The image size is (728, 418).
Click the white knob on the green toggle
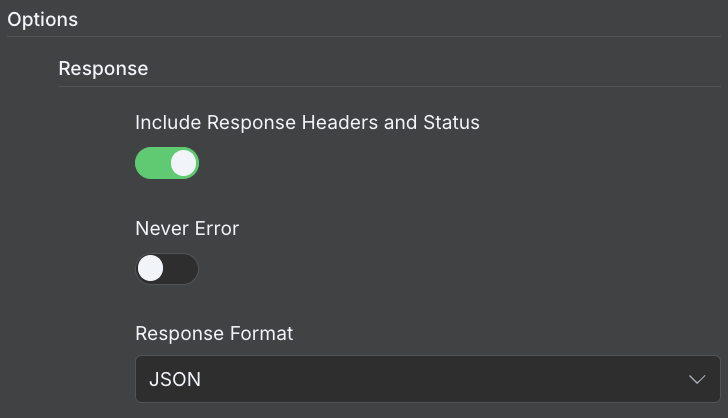tap(183, 163)
